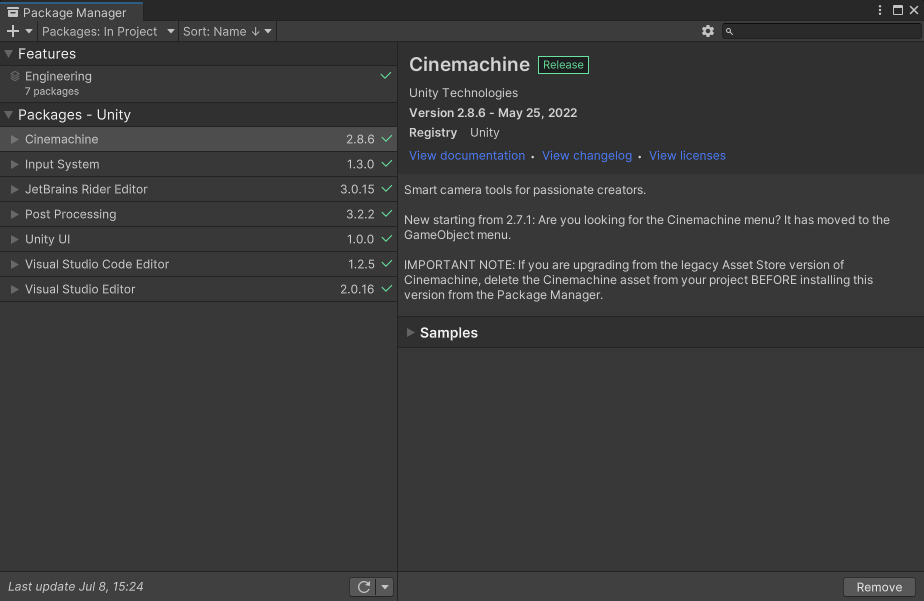Viewport: 924px width, 601px height.
Task: Open the refresh options dropdown arrow
Action: point(385,587)
